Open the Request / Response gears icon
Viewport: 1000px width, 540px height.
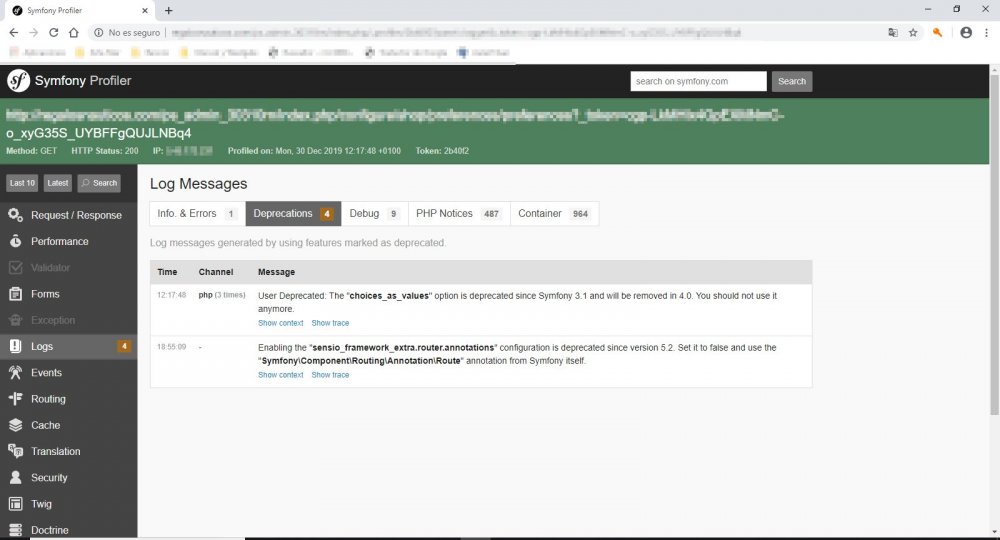click(16, 215)
